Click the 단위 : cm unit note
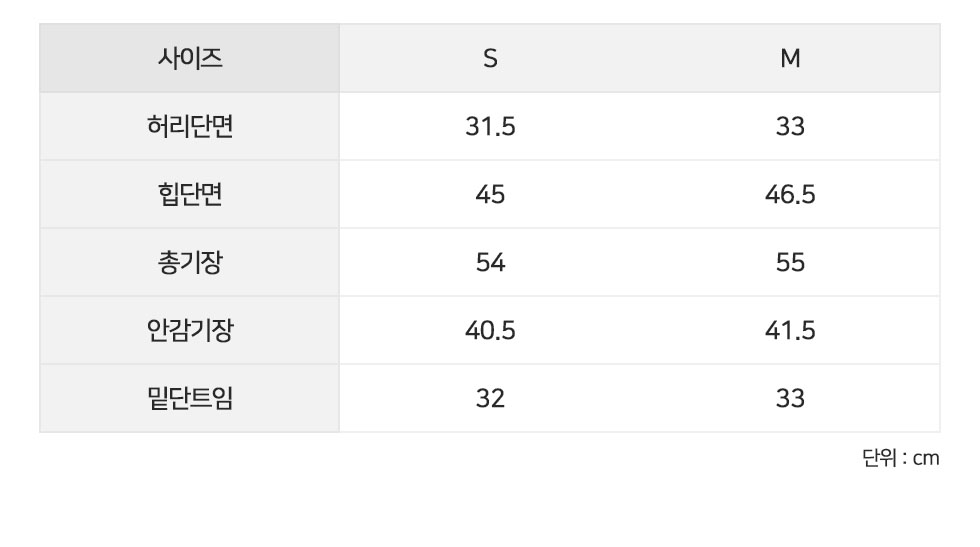This screenshot has width=980, height=547. coord(901,458)
